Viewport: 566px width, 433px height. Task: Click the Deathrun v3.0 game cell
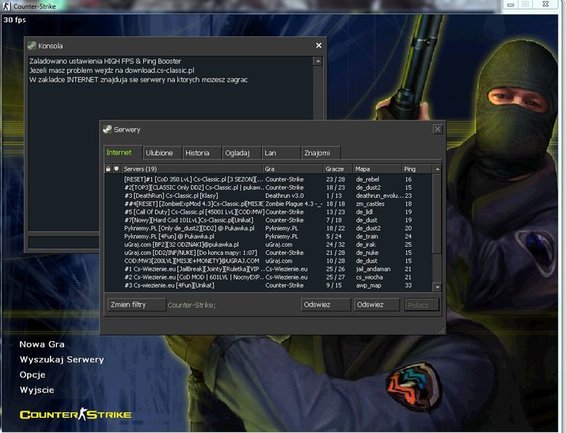click(x=284, y=196)
